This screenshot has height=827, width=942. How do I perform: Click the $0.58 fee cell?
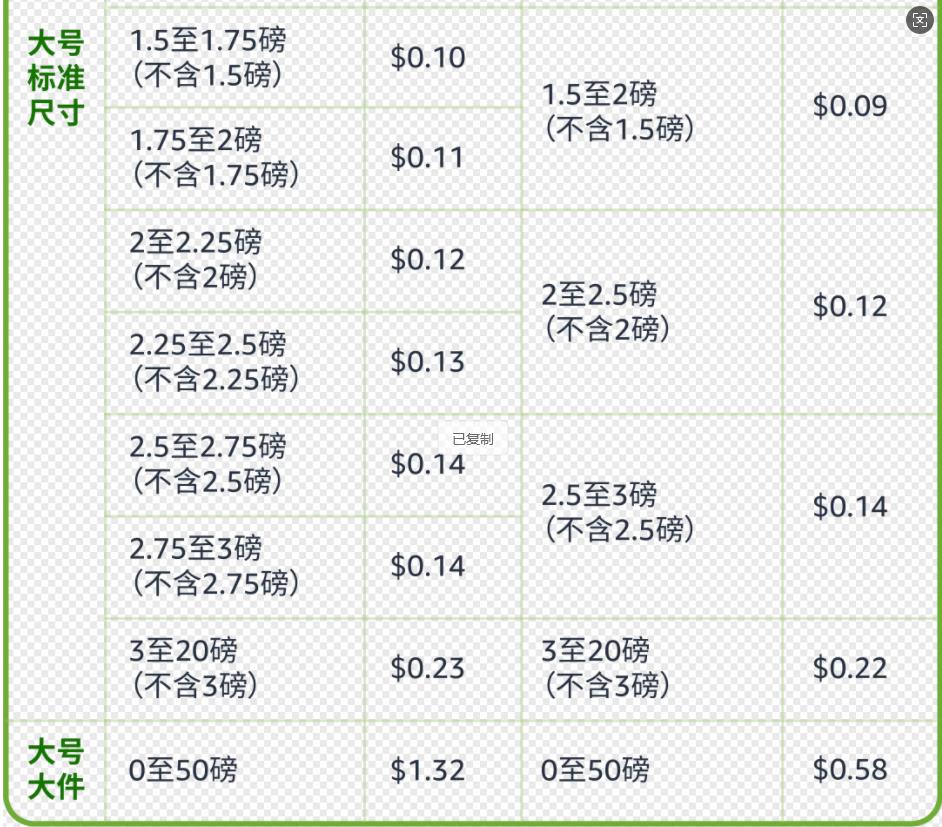coord(859,771)
